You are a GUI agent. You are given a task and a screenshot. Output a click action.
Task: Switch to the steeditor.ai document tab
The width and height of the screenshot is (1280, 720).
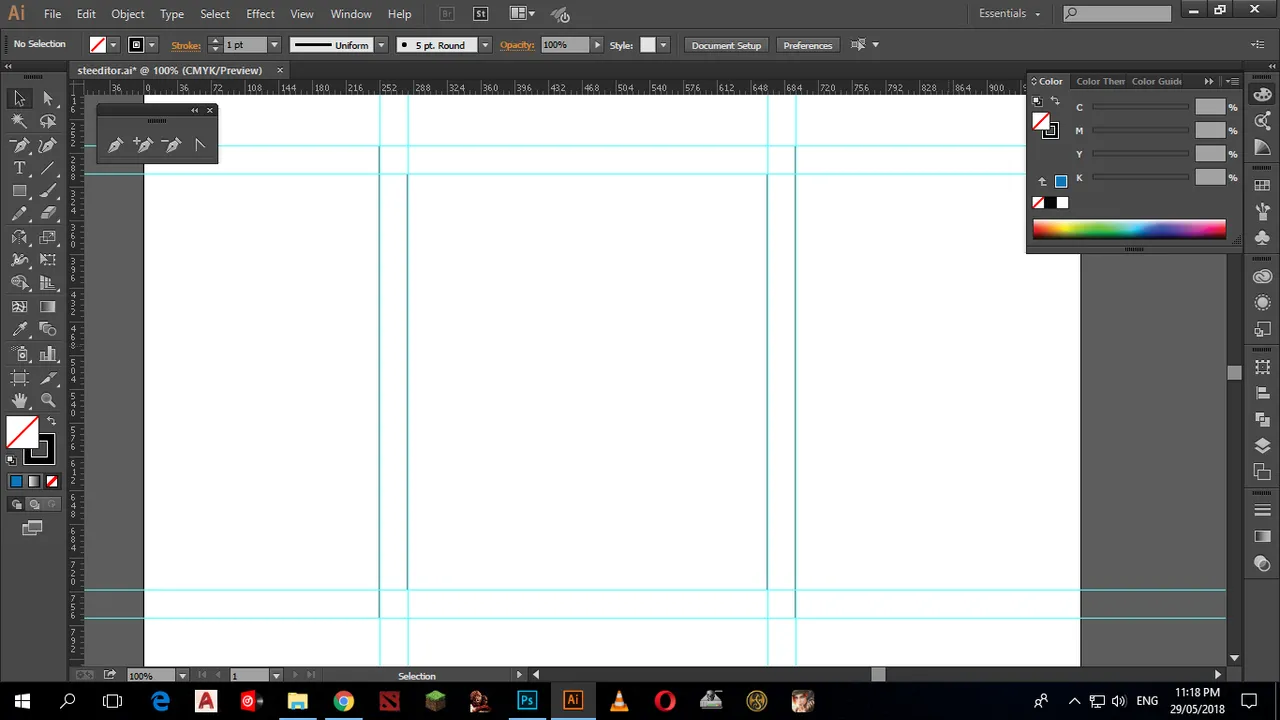170,70
